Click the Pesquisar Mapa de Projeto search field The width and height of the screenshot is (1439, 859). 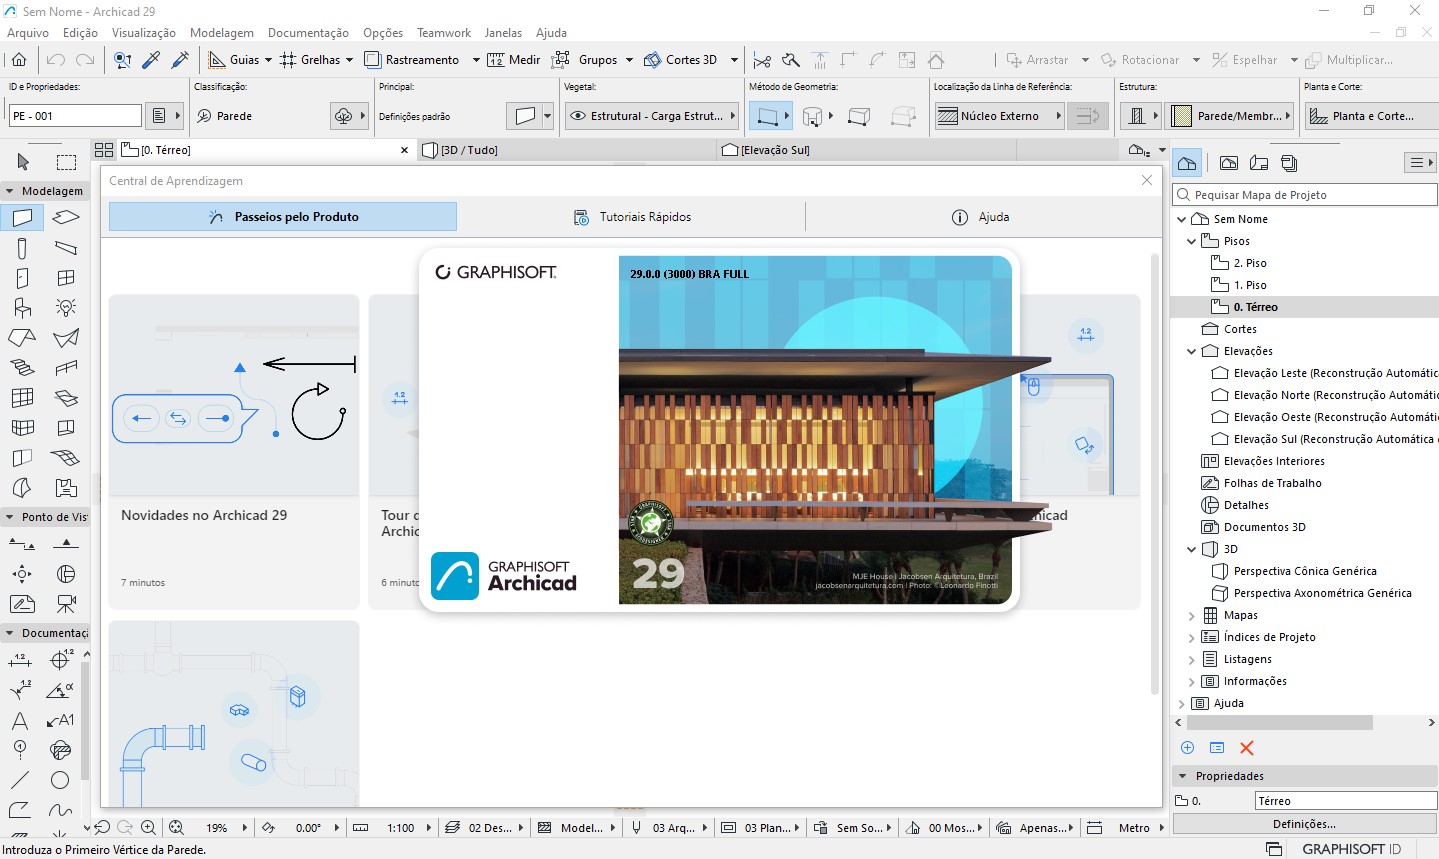point(1300,194)
